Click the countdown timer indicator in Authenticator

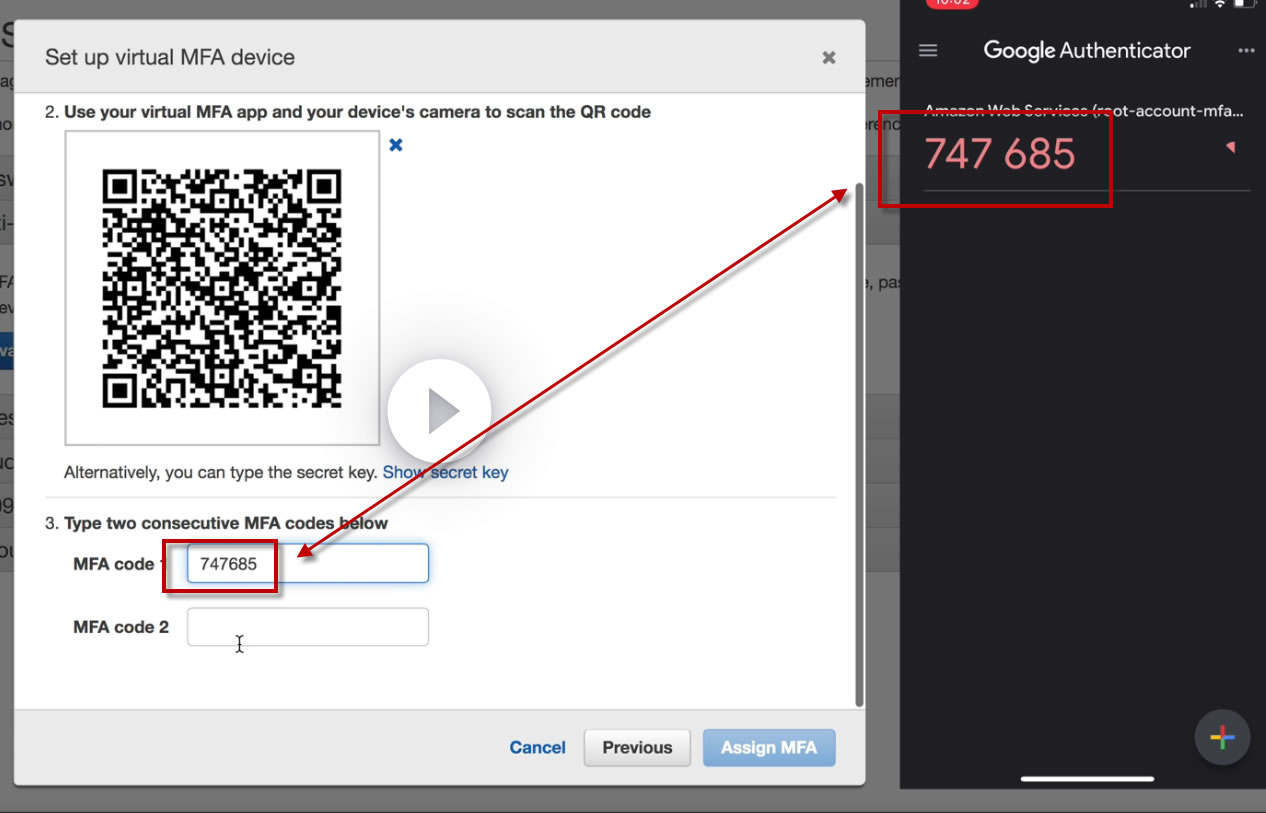[1230, 148]
